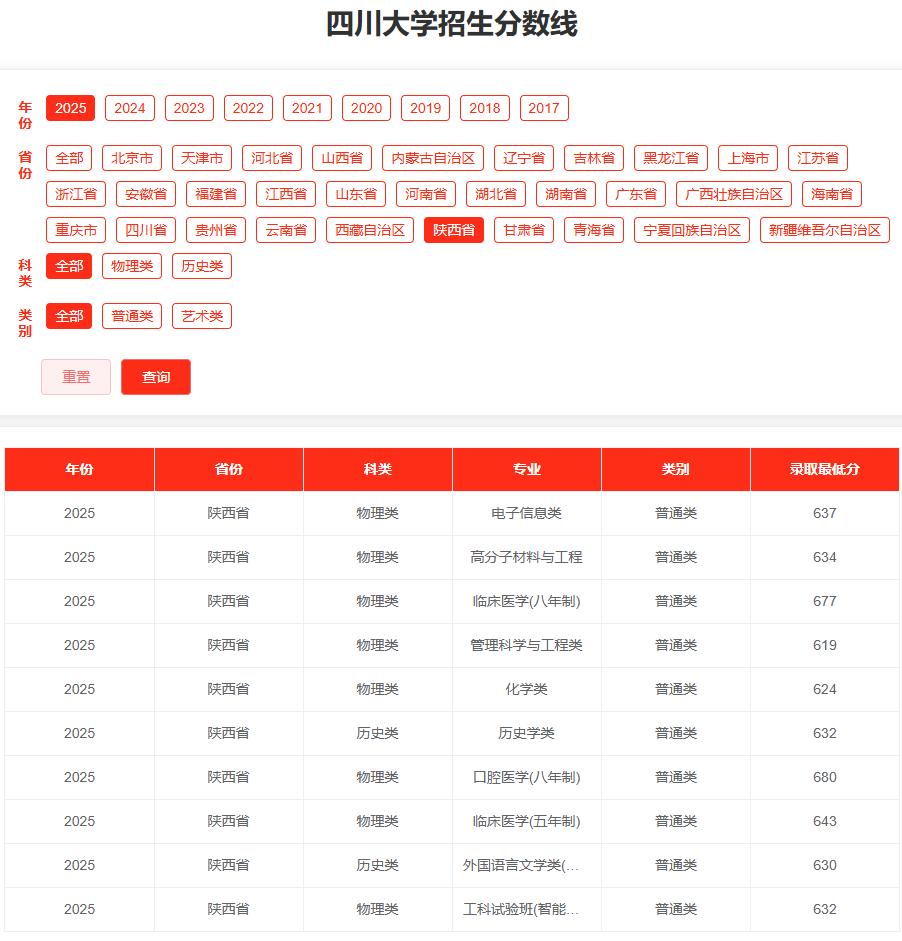Pick 上海市 province
Viewport: 902px width, 941px height.
(748, 158)
